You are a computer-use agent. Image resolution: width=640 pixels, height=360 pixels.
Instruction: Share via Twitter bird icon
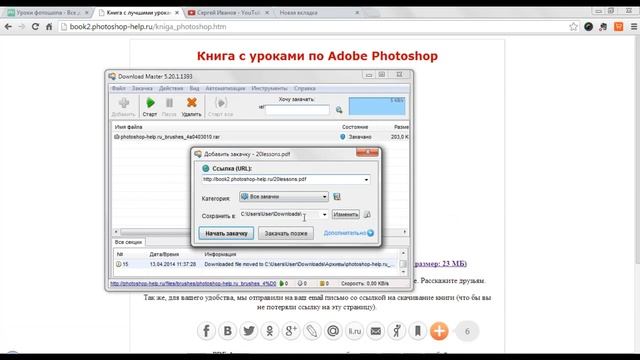point(249,331)
